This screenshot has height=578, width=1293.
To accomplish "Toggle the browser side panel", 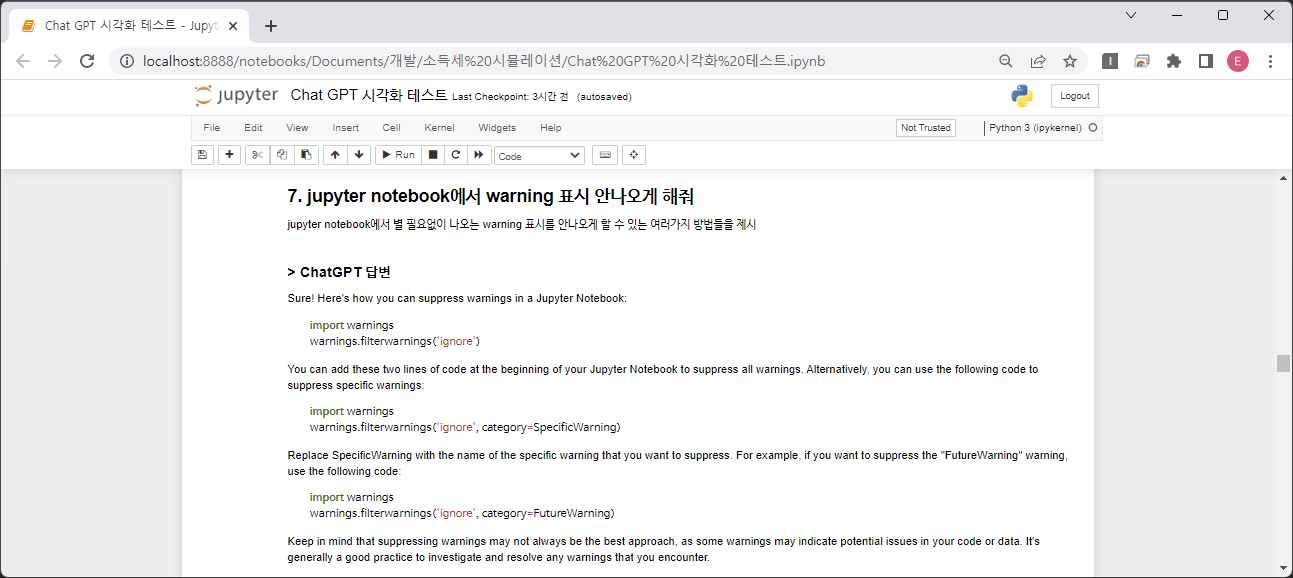I will pyautogui.click(x=1206, y=61).
